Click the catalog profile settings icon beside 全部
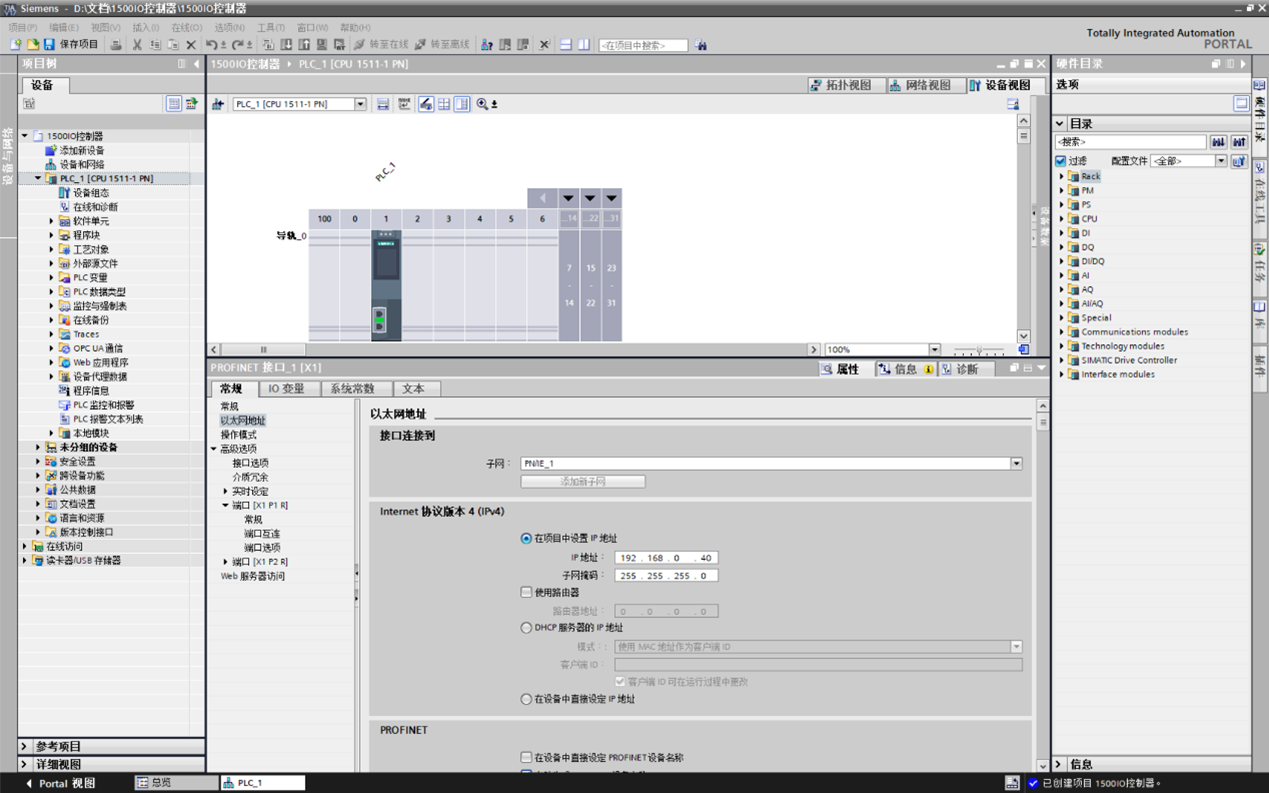The image size is (1269, 793). [x=1239, y=161]
